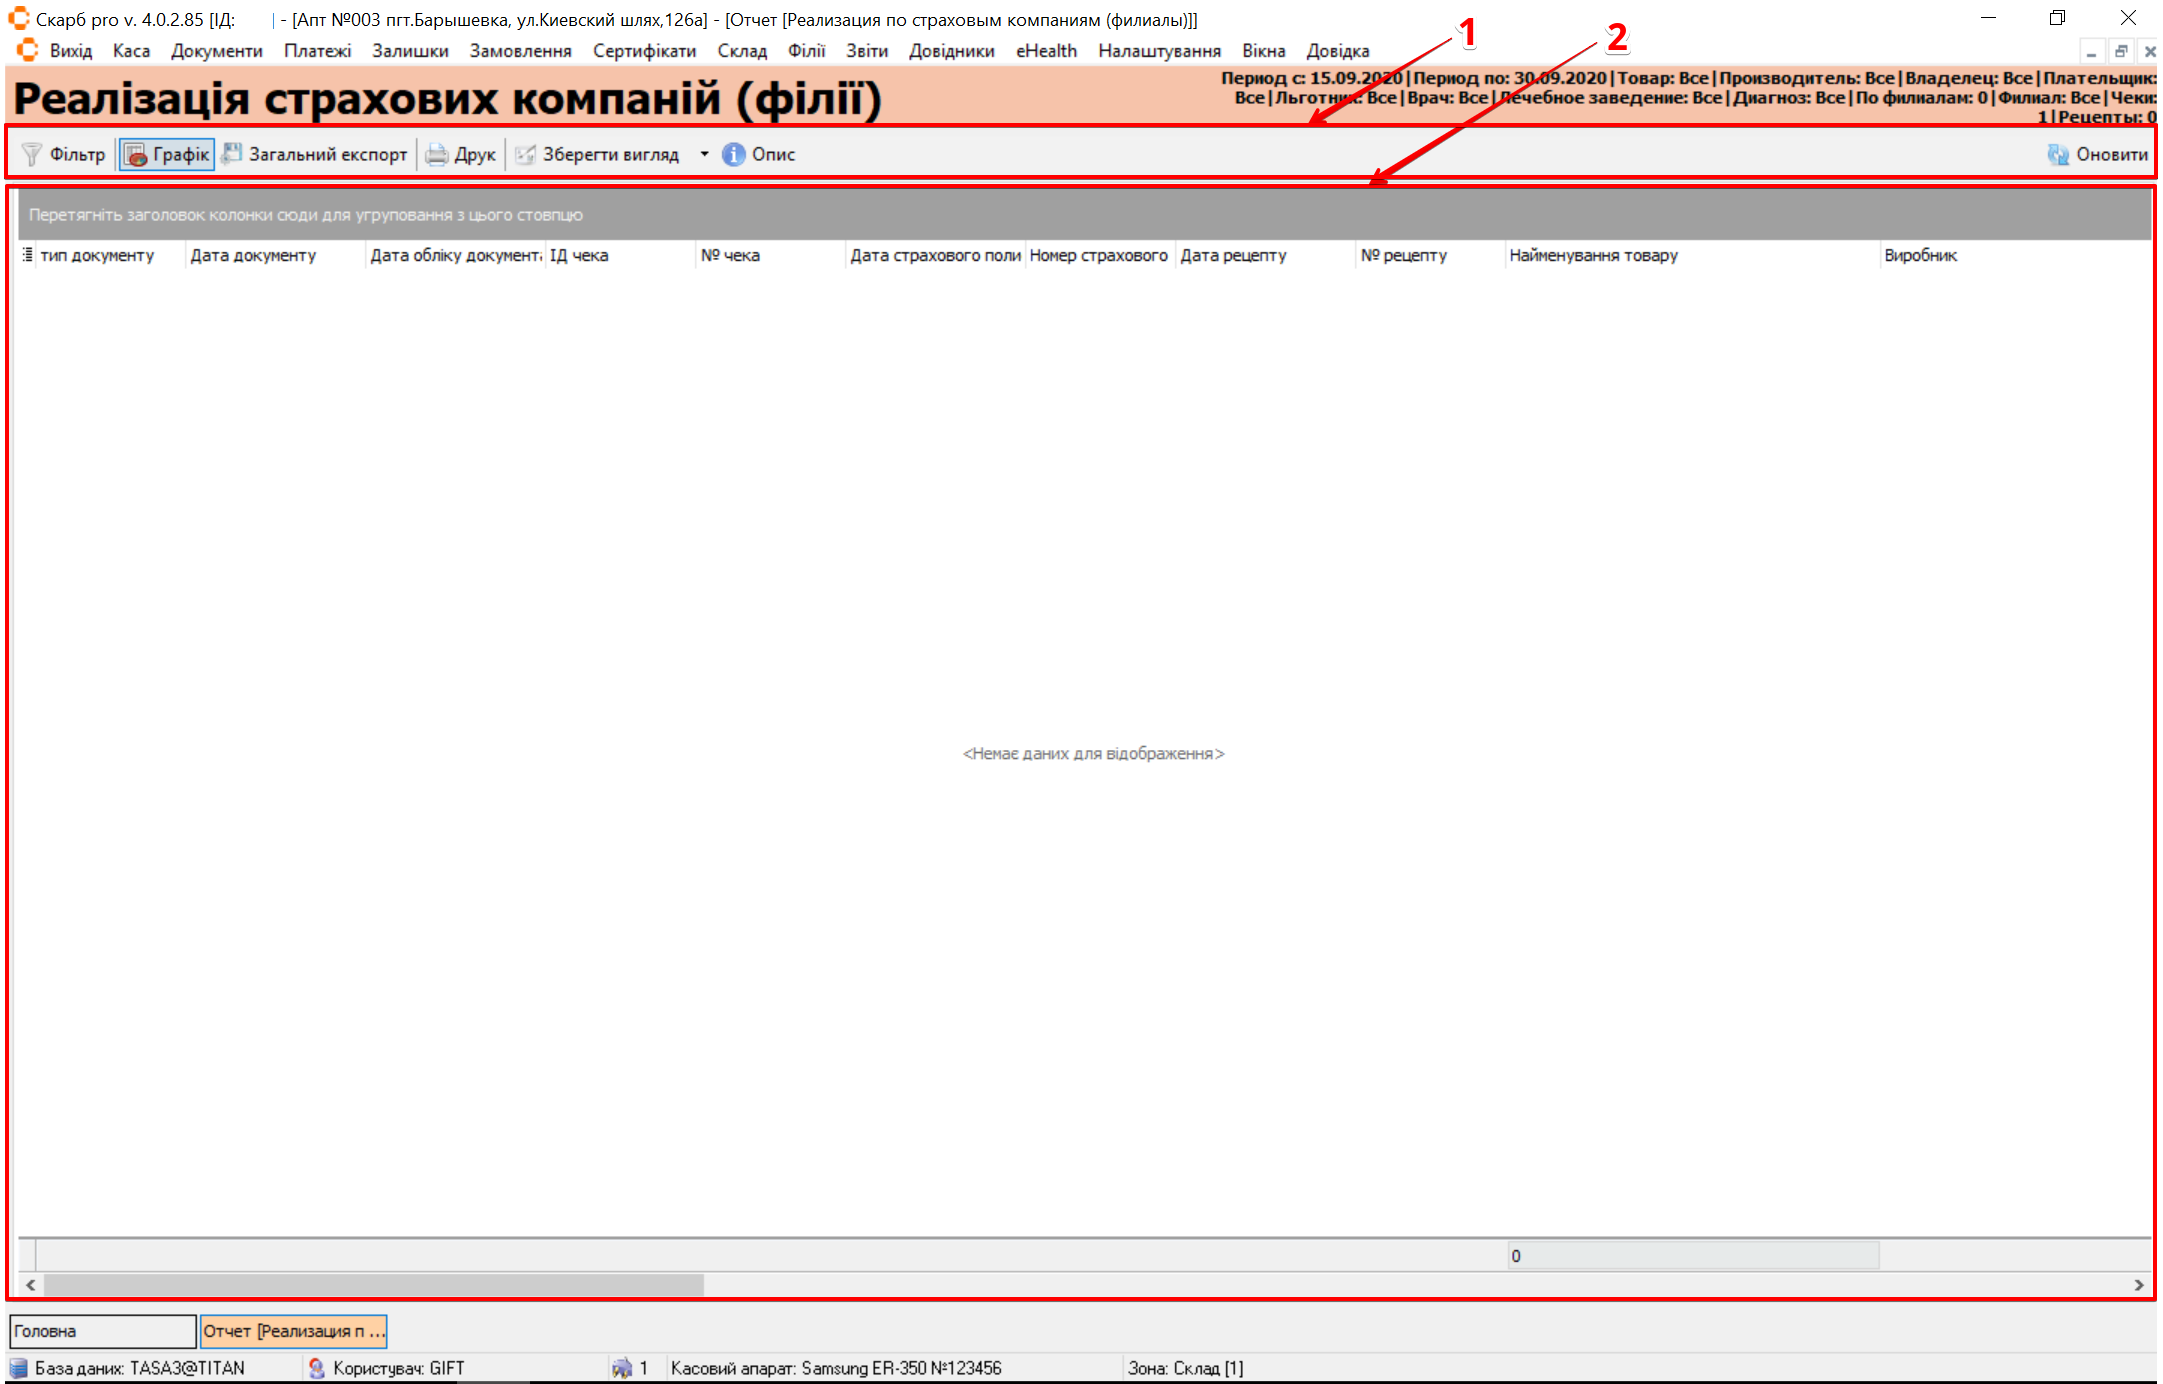The height and width of the screenshot is (1384, 2163).
Task: Open the Фільтр funnel icon
Action: [32, 154]
